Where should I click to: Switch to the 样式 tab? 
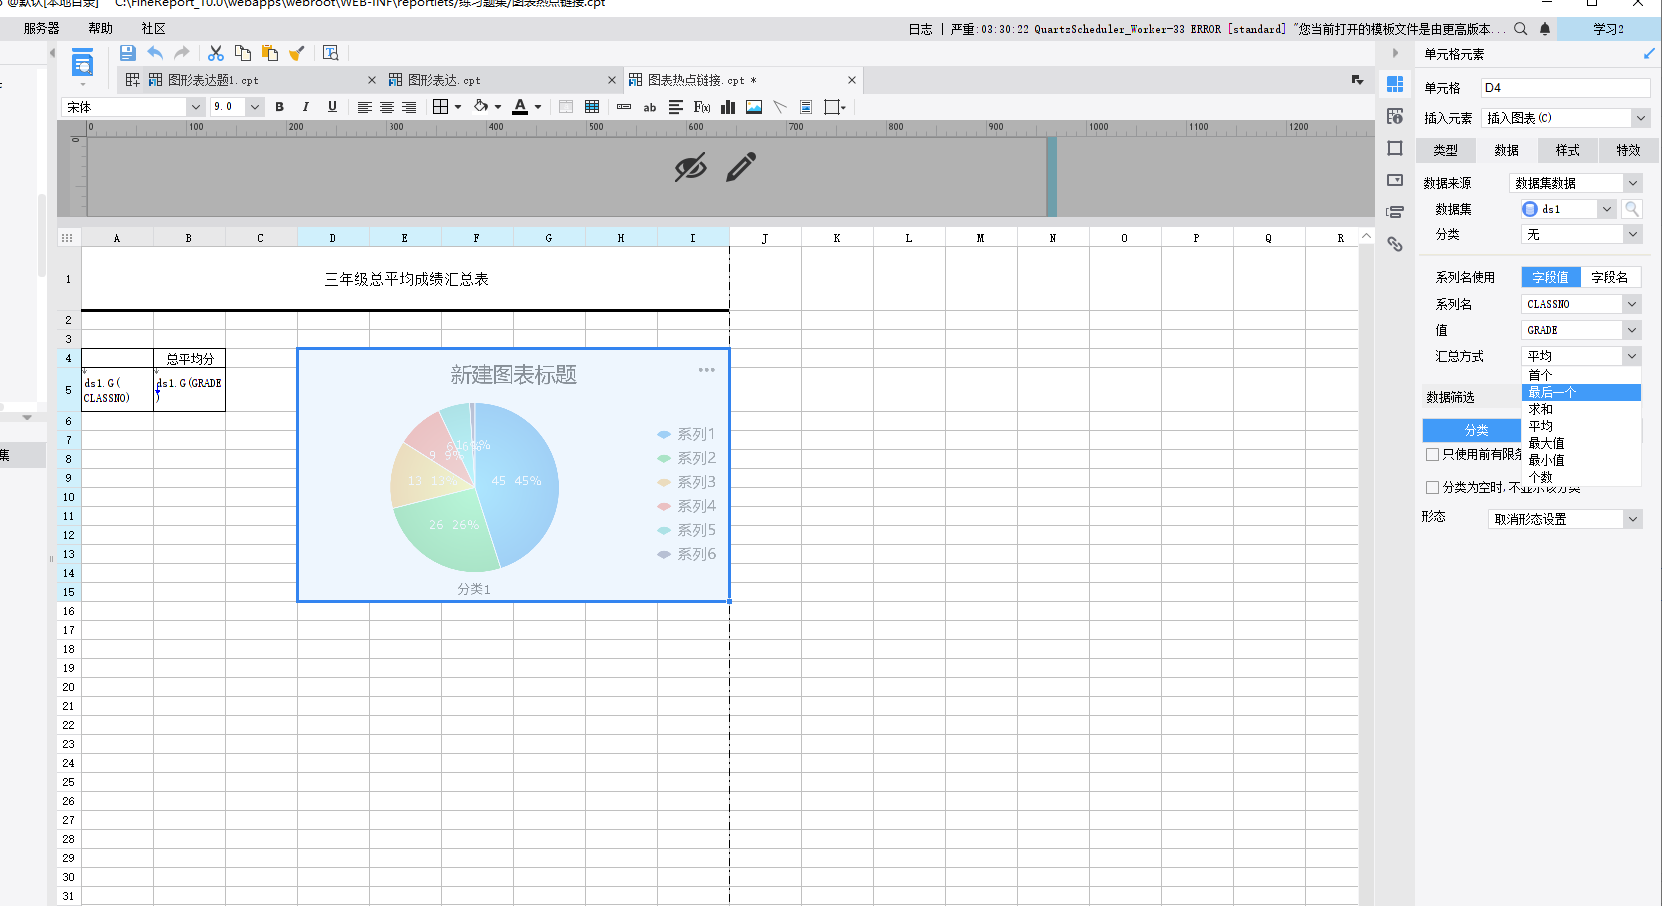click(x=1568, y=150)
